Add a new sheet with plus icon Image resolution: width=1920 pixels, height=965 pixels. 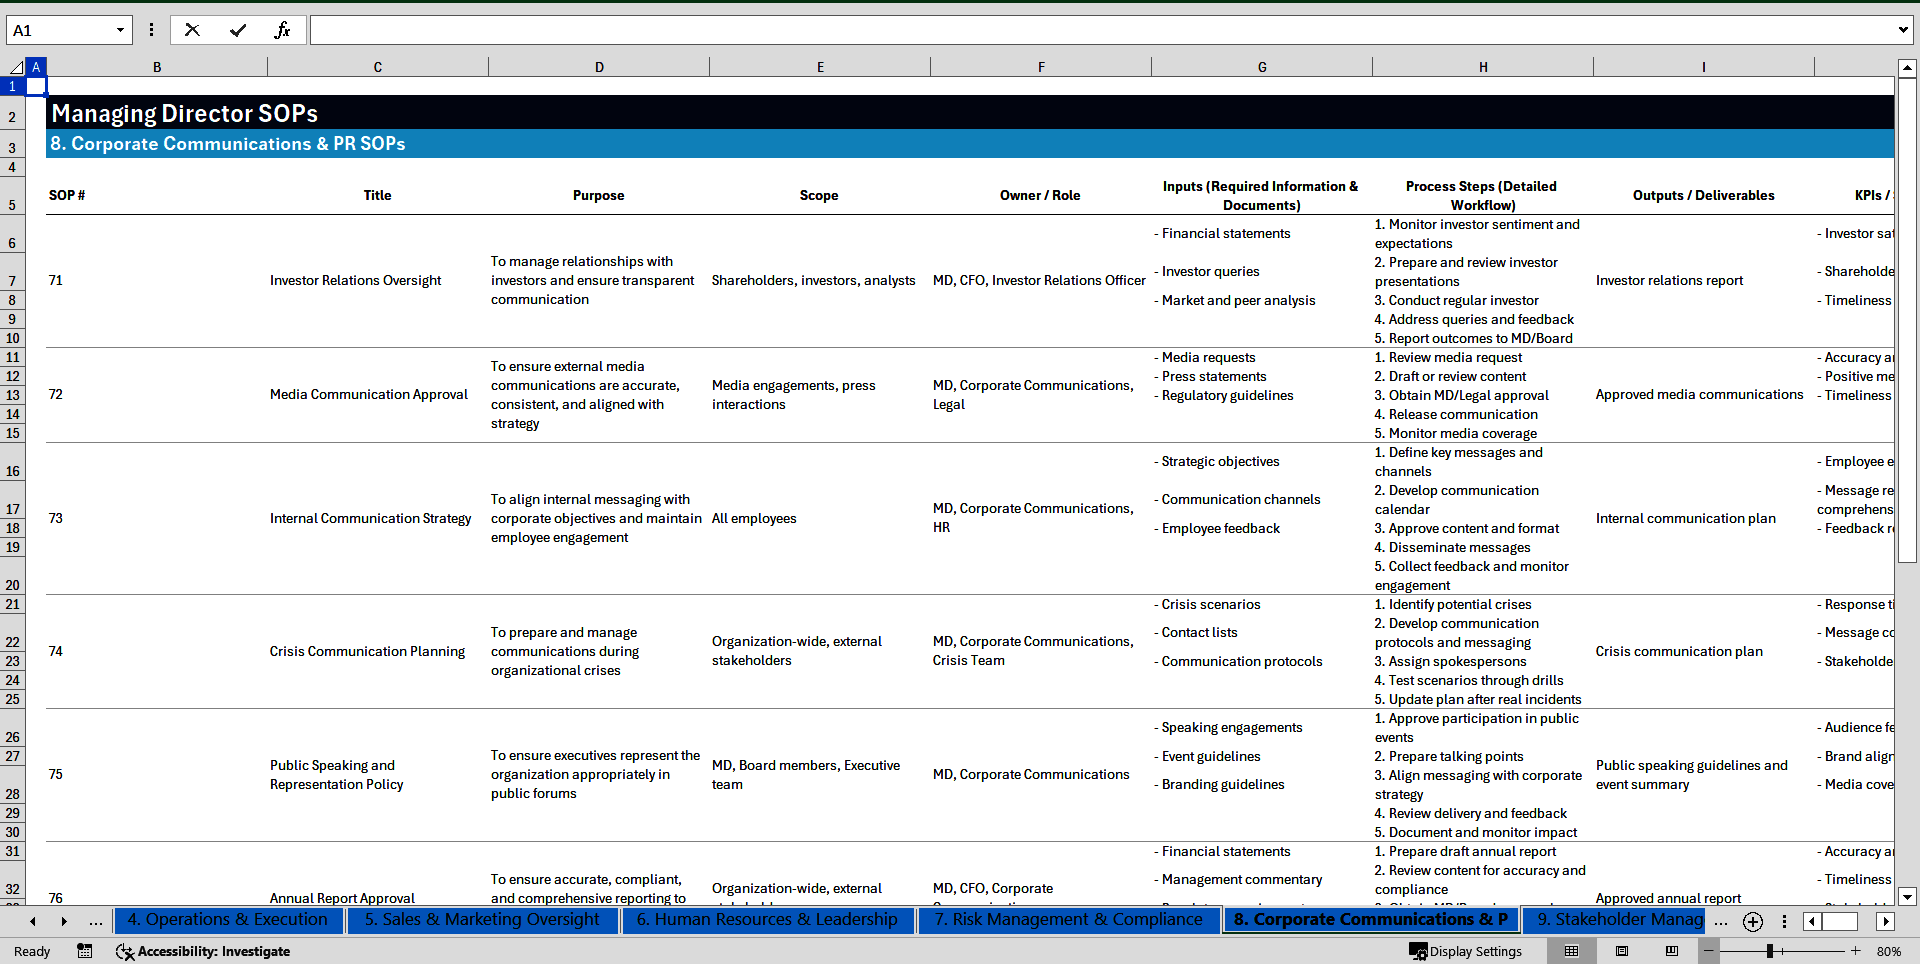1752,921
